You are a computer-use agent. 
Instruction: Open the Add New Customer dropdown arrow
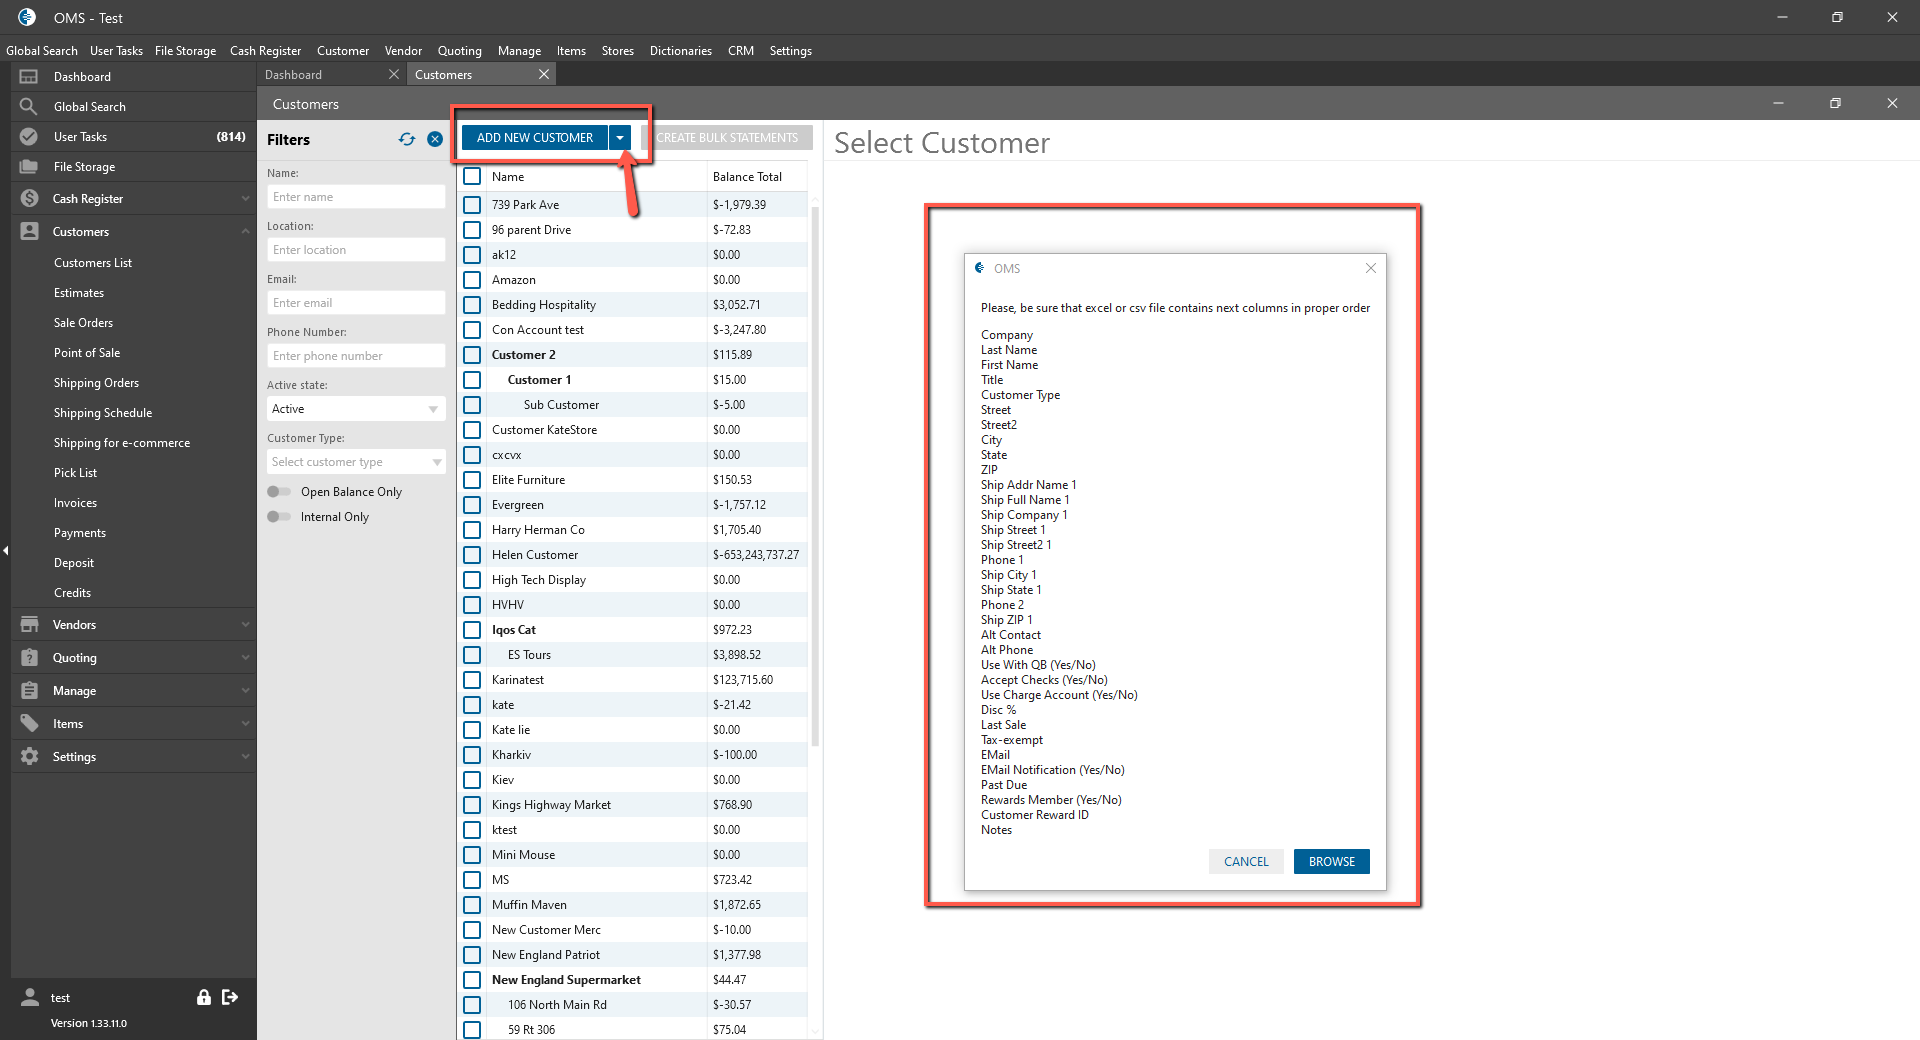[620, 138]
